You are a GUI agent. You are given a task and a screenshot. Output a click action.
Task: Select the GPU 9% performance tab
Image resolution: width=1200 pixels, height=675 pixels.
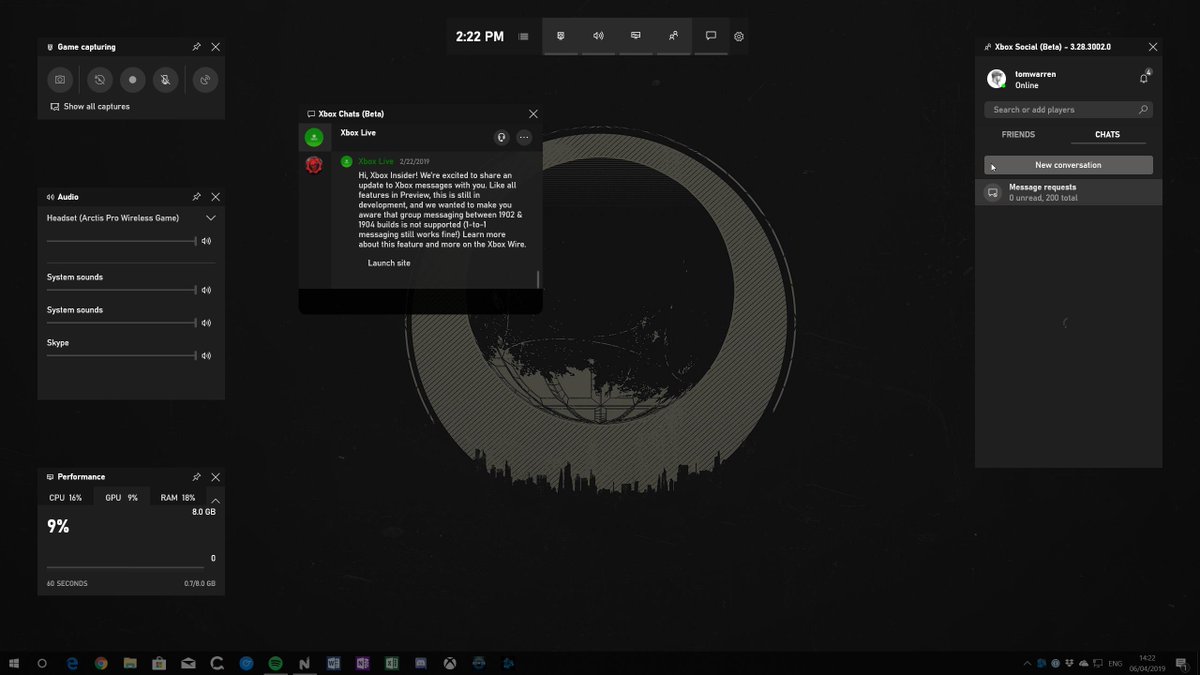(122, 497)
